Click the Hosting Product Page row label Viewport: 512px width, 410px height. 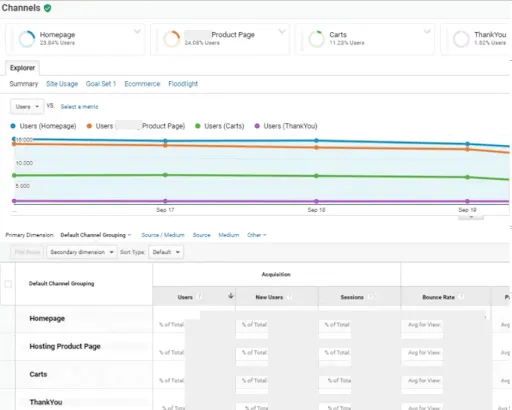[65, 346]
